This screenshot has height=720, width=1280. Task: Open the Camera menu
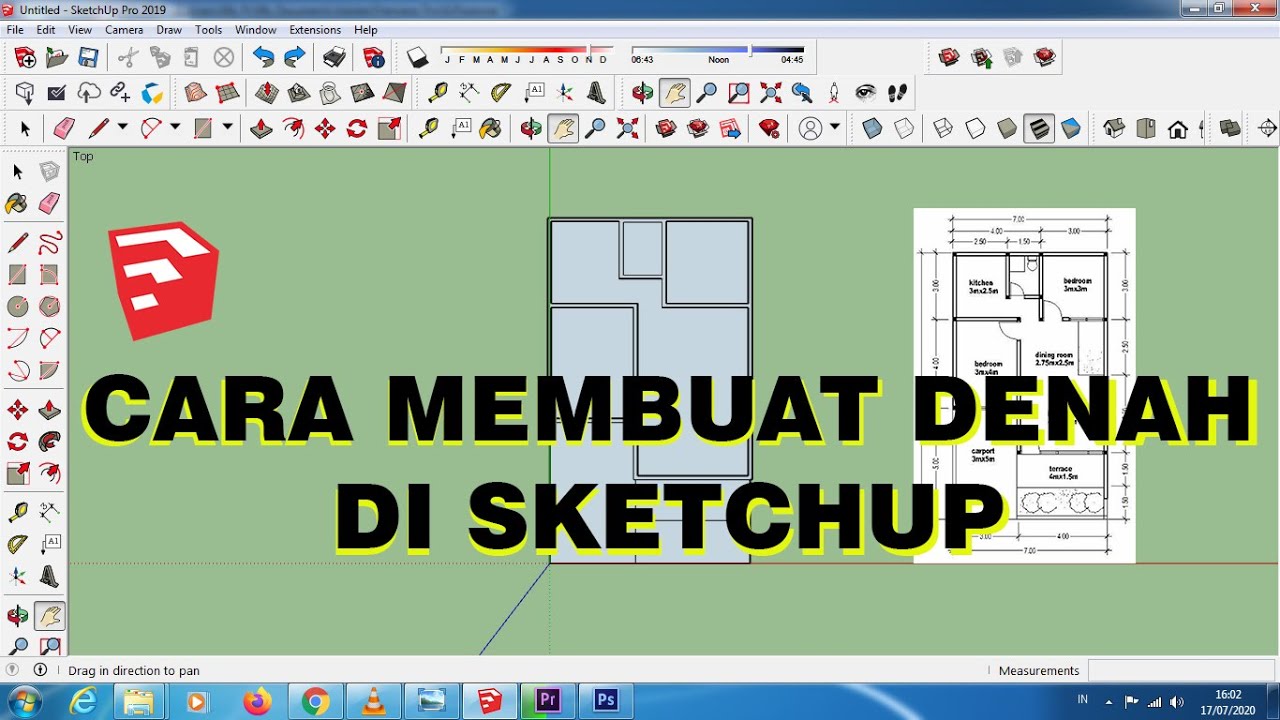coord(124,30)
